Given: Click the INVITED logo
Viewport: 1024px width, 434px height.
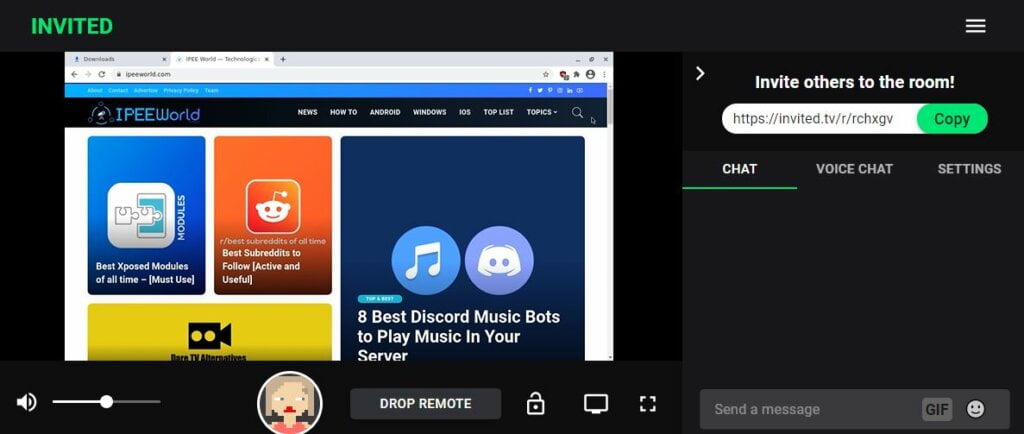Looking at the screenshot, I should coord(72,26).
